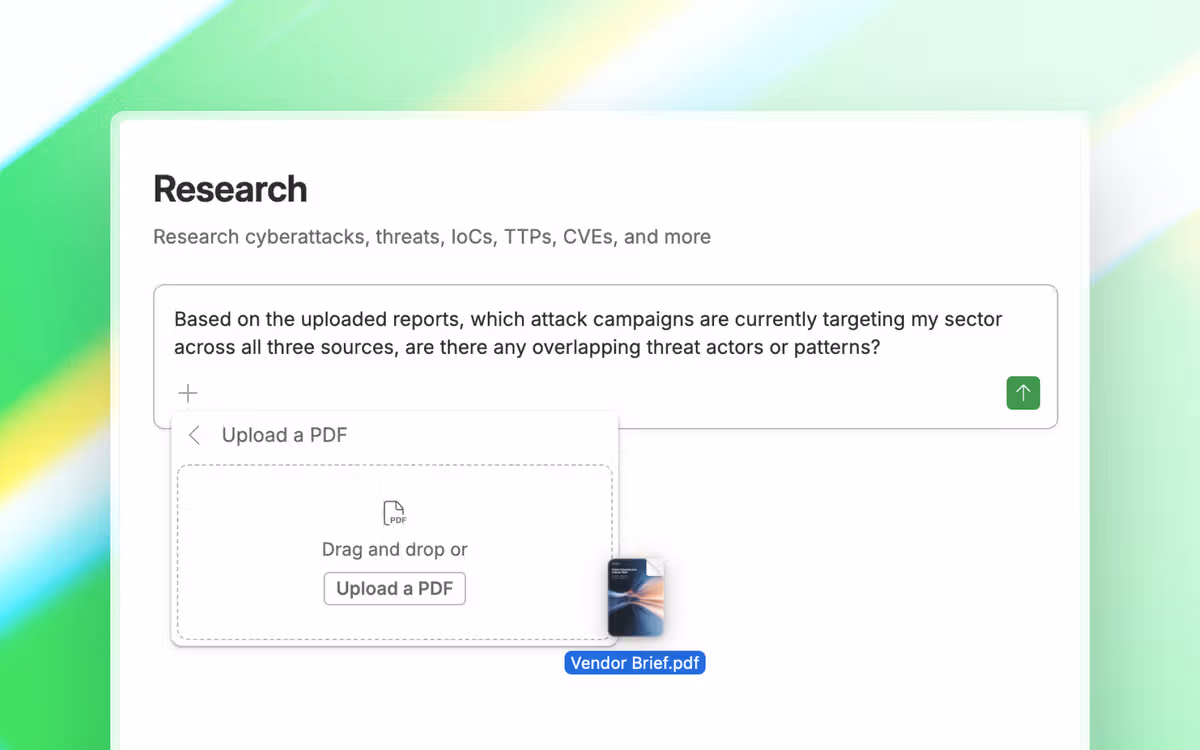
Task: Select the Vendor Brief PDF thumbnail
Action: point(636,598)
